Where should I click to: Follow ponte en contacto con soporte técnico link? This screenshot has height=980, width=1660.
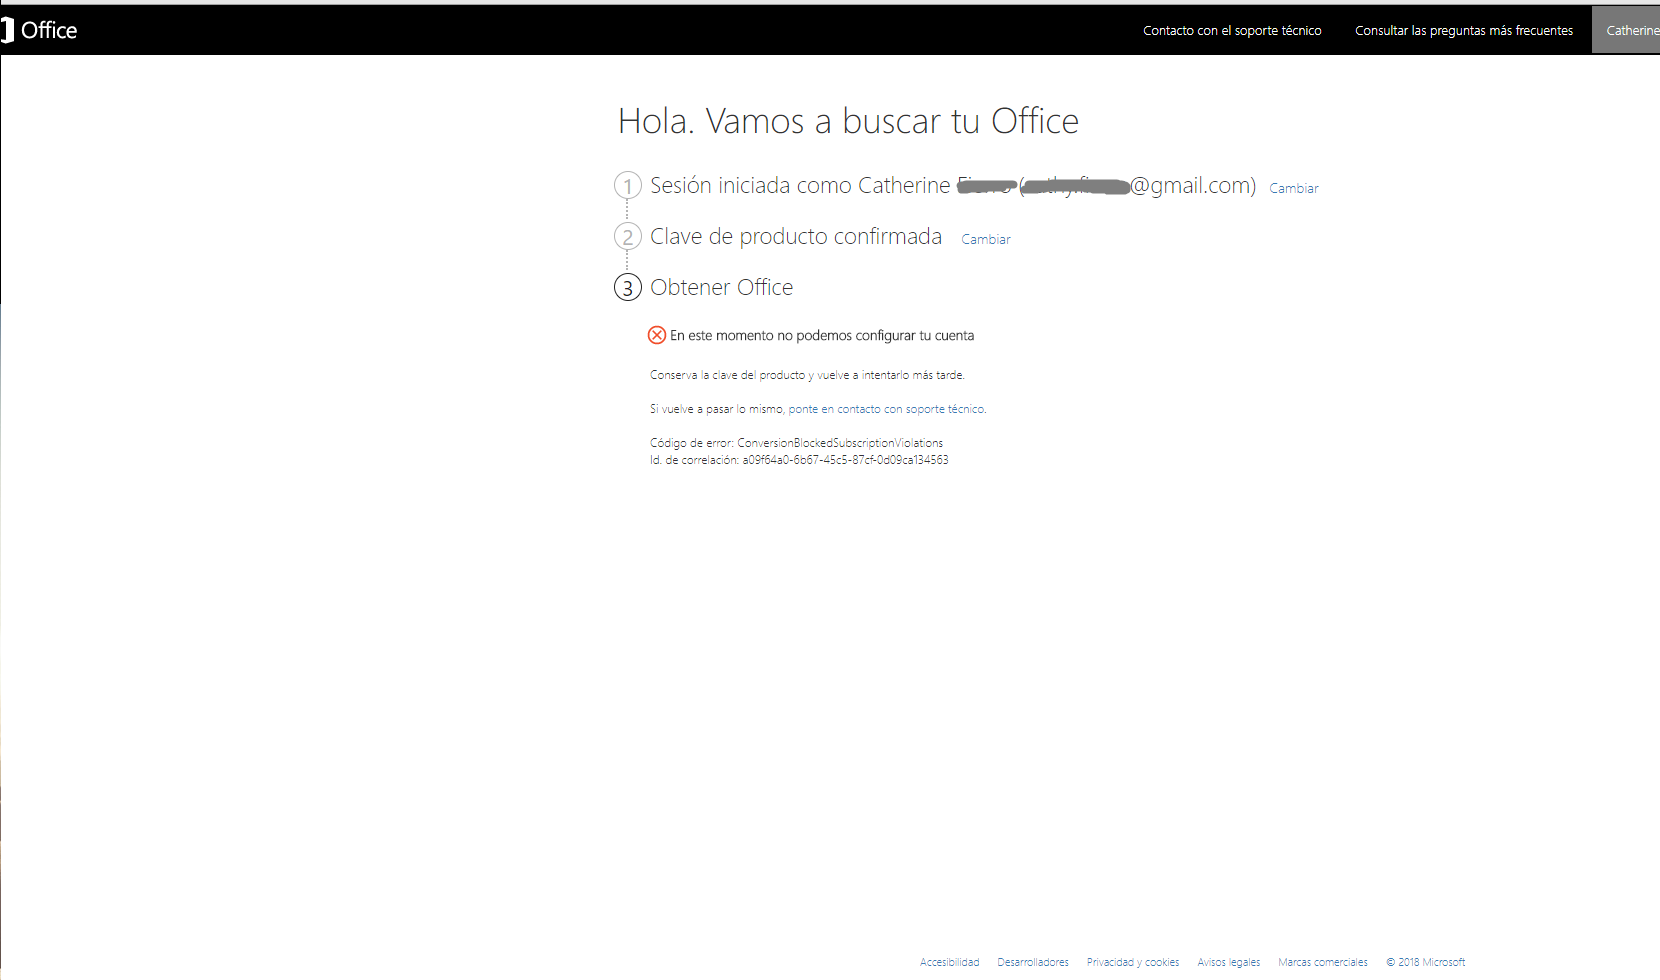tap(886, 409)
